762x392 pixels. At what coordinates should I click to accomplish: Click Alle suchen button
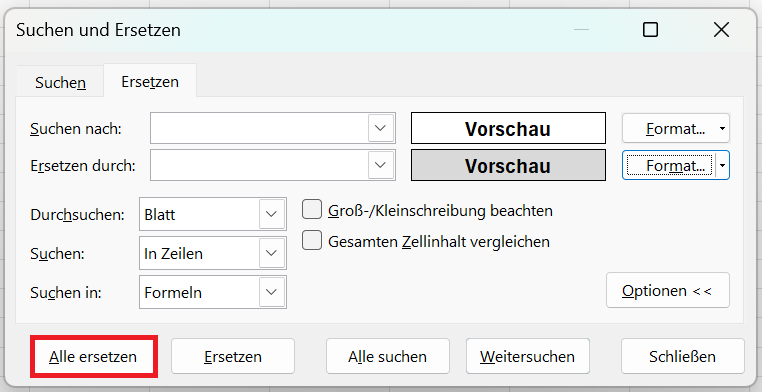(387, 357)
